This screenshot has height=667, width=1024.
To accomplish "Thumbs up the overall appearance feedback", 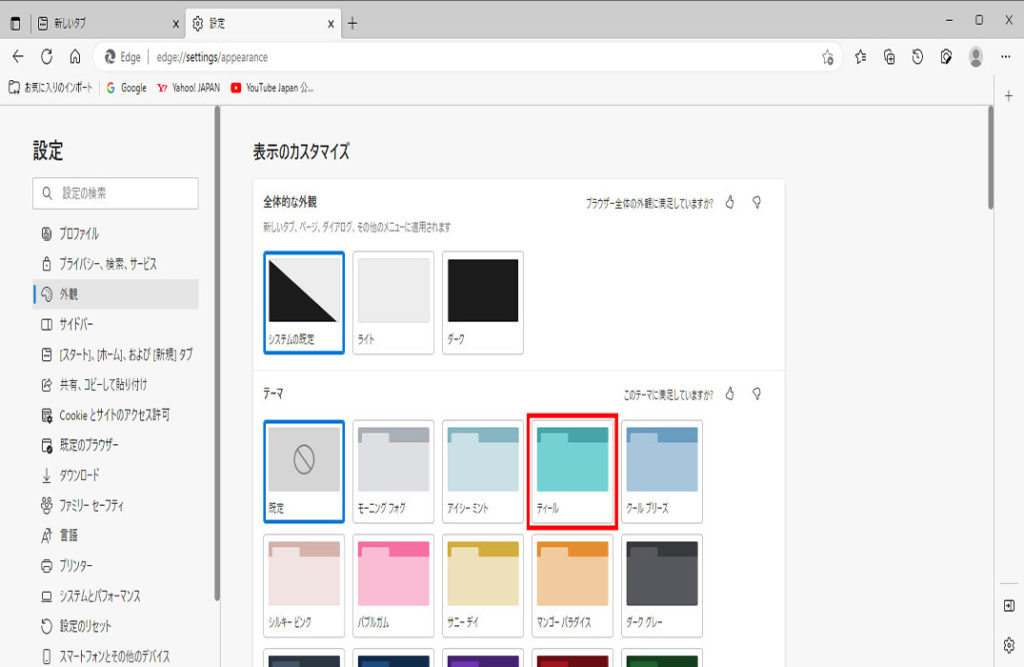I will pyautogui.click(x=730, y=202).
